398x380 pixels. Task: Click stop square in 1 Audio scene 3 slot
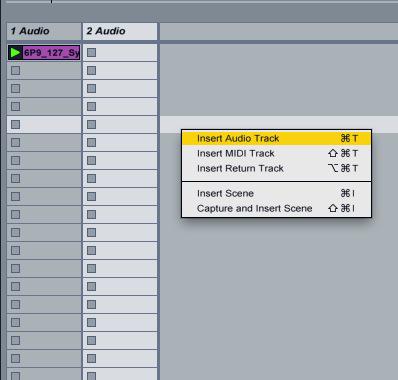pos(15,88)
